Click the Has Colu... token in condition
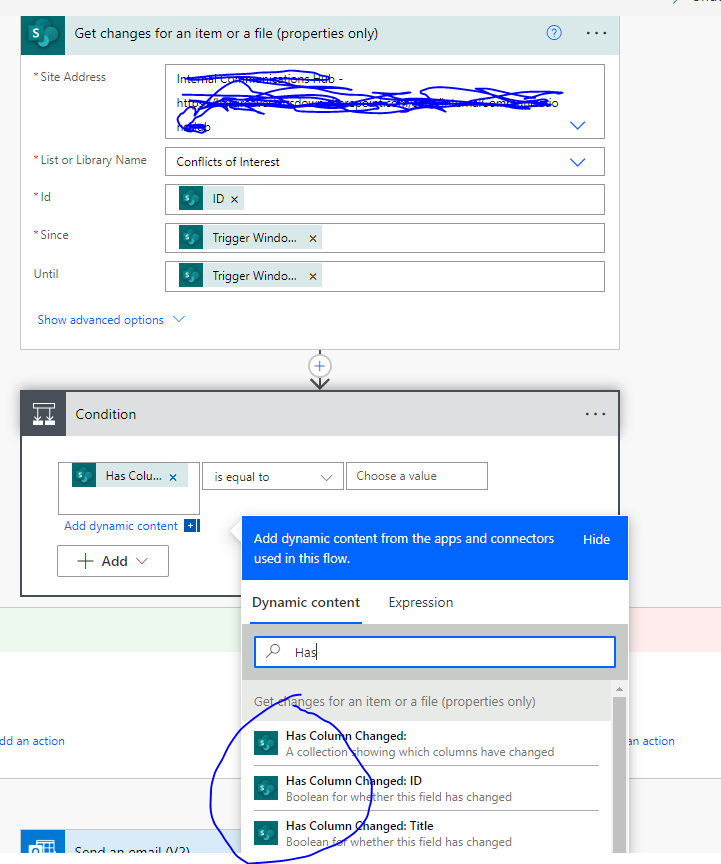Screen dimensions: 721x864 point(130,476)
